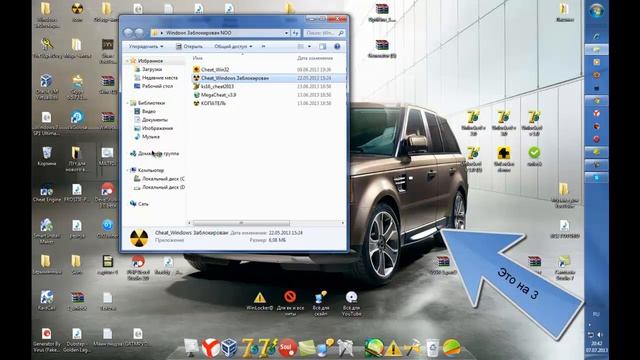Open the red Soul icon in the dock
The image size is (640, 360).
pos(287,348)
